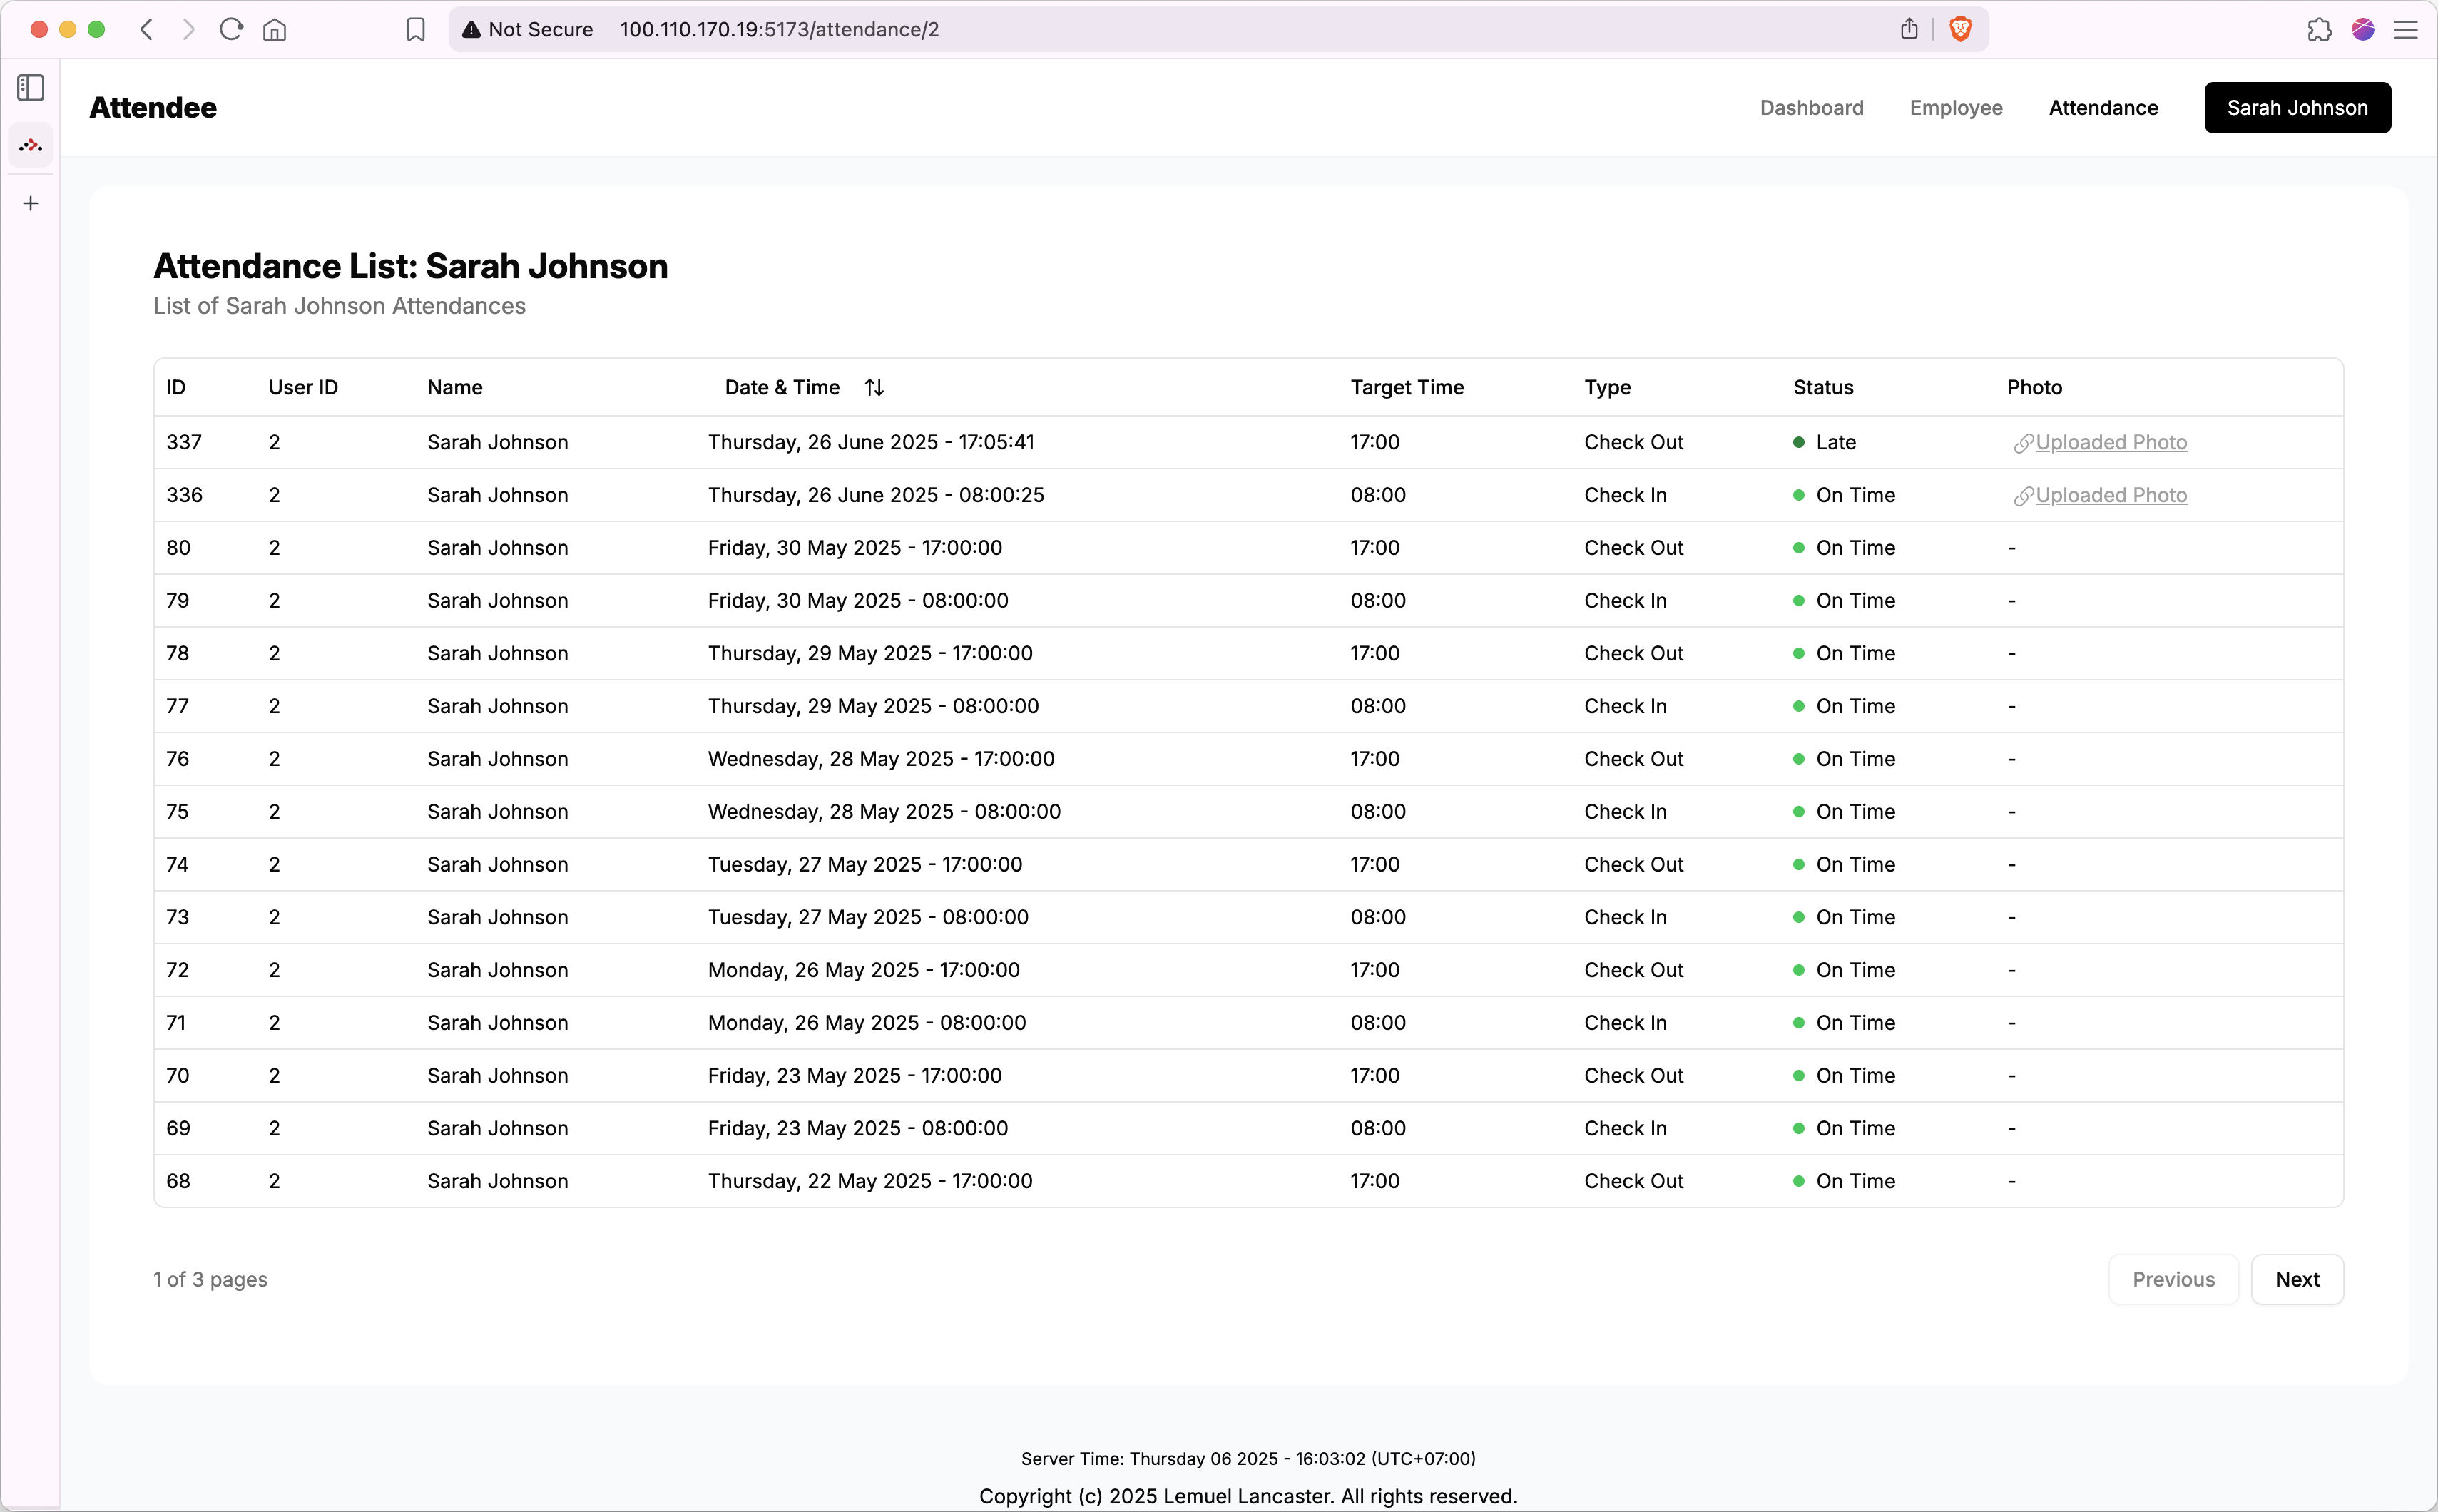Sort the table by Date & Time arrows

(873, 387)
